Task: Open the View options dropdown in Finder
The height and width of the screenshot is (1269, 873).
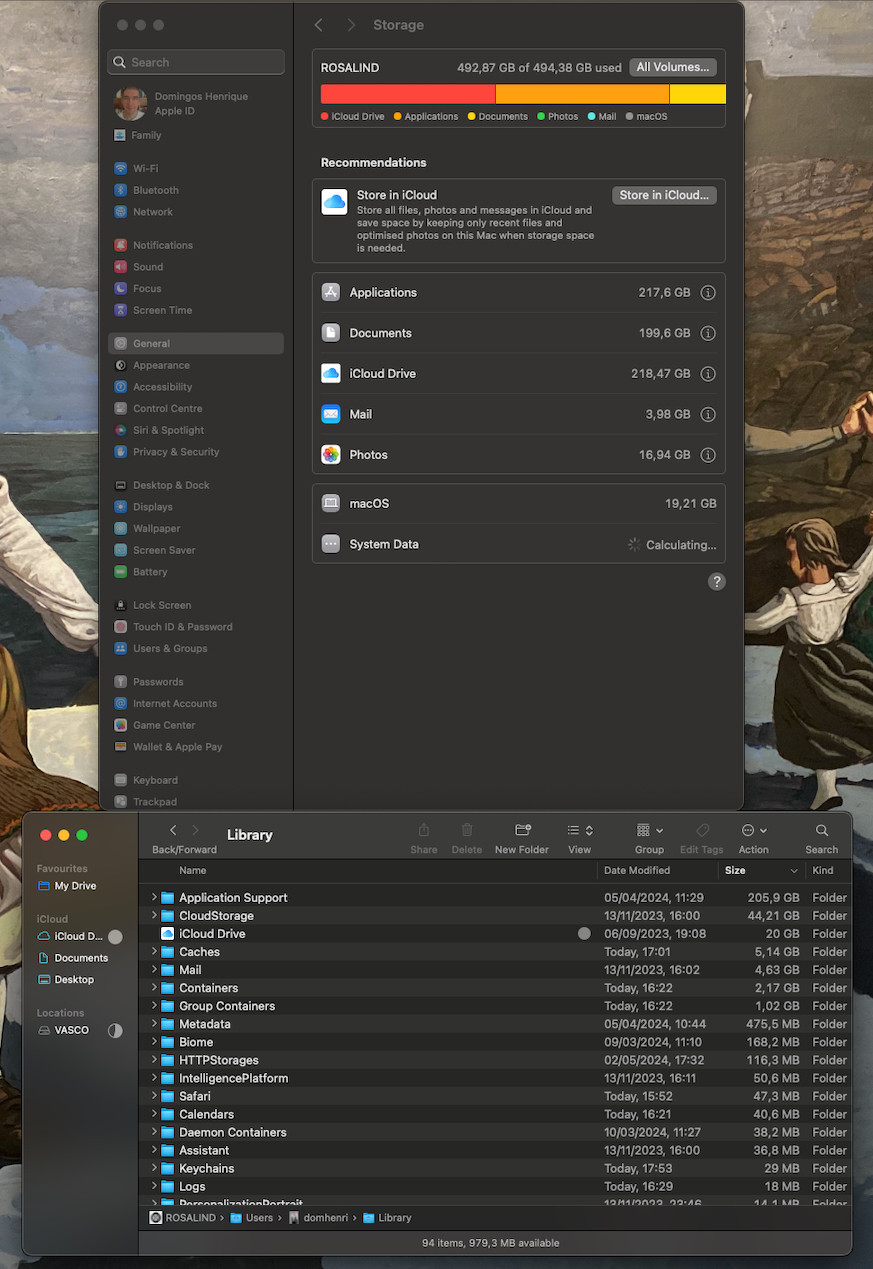Action: point(580,831)
